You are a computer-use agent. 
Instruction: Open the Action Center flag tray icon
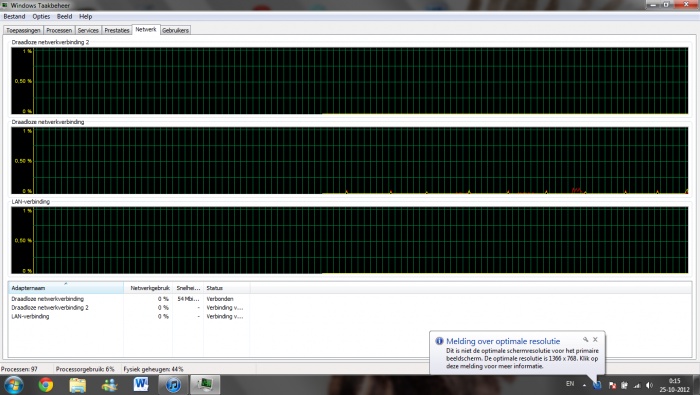tap(612, 385)
